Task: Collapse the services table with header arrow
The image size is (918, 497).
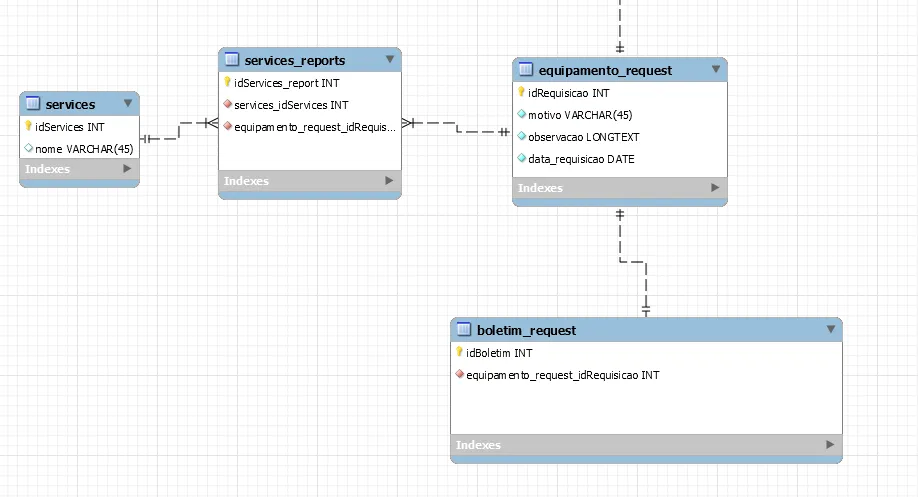Action: (x=128, y=104)
